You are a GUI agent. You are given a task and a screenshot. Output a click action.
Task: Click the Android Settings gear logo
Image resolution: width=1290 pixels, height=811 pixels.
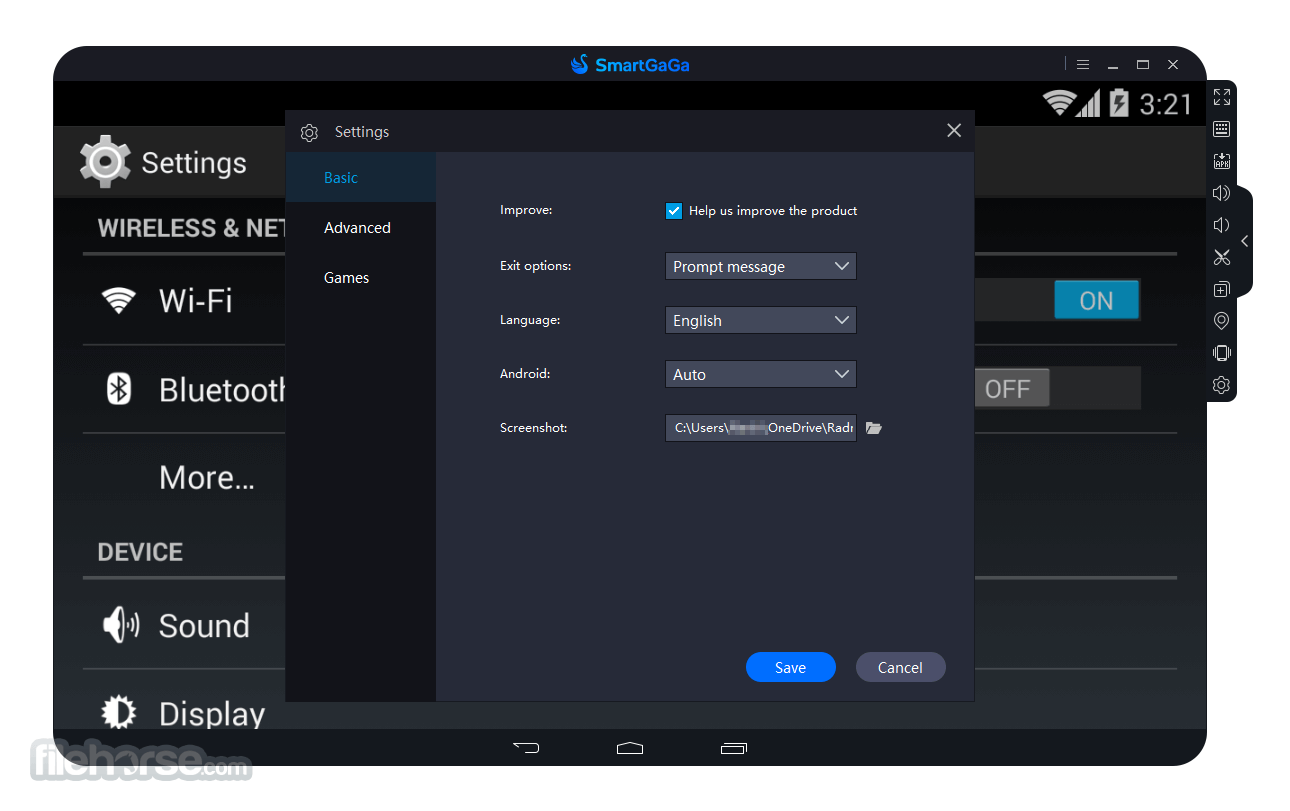pos(105,161)
